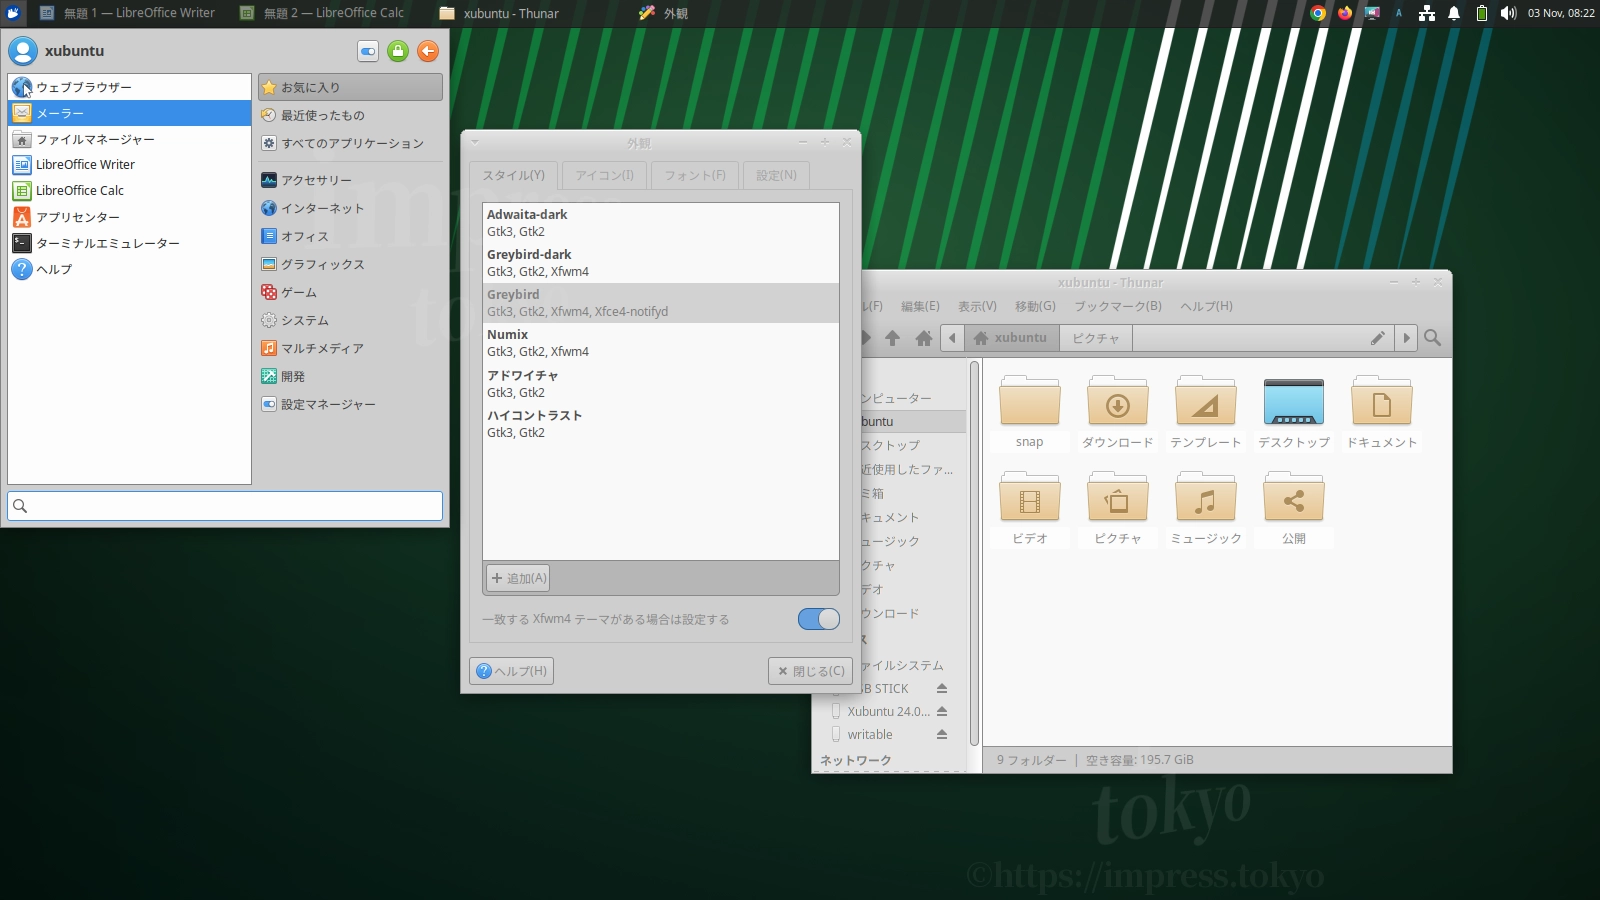The height and width of the screenshot is (900, 1600).
Task: Select 最近使ったもの category
Action: [350, 115]
